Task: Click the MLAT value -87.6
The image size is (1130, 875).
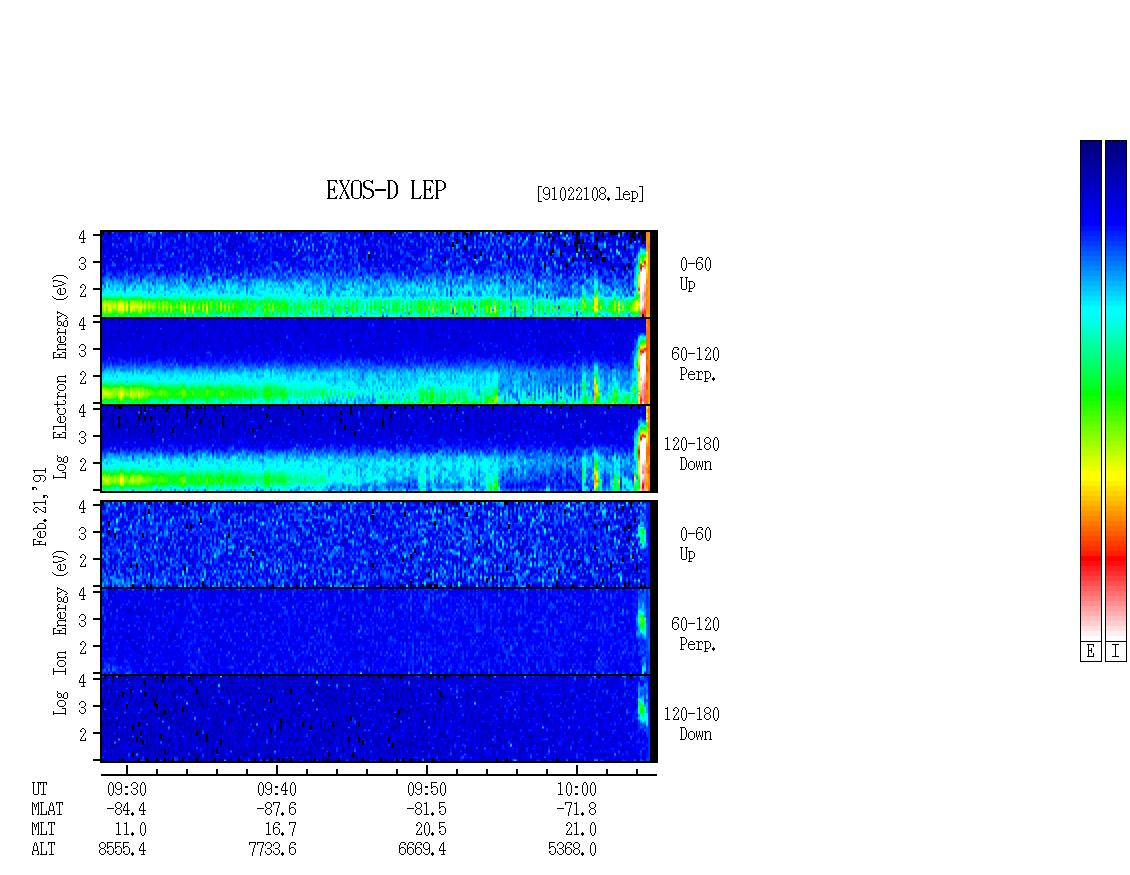Action: point(277,809)
